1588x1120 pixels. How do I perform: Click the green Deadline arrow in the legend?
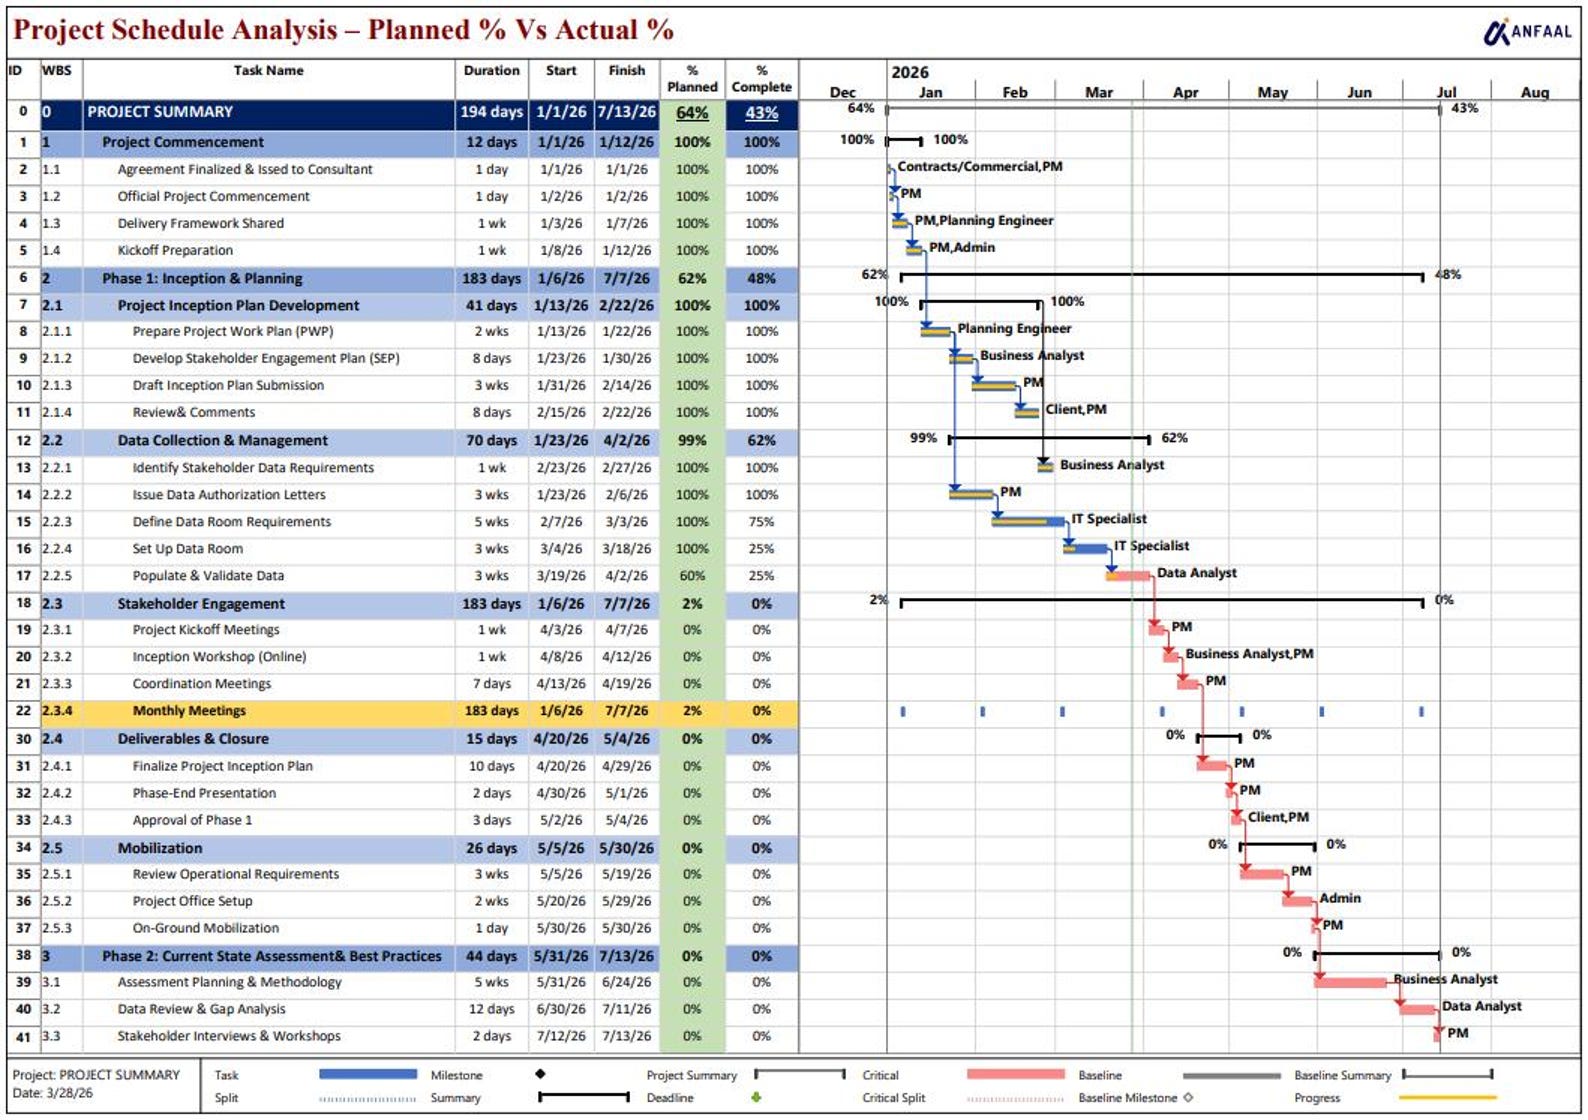pos(756,1097)
